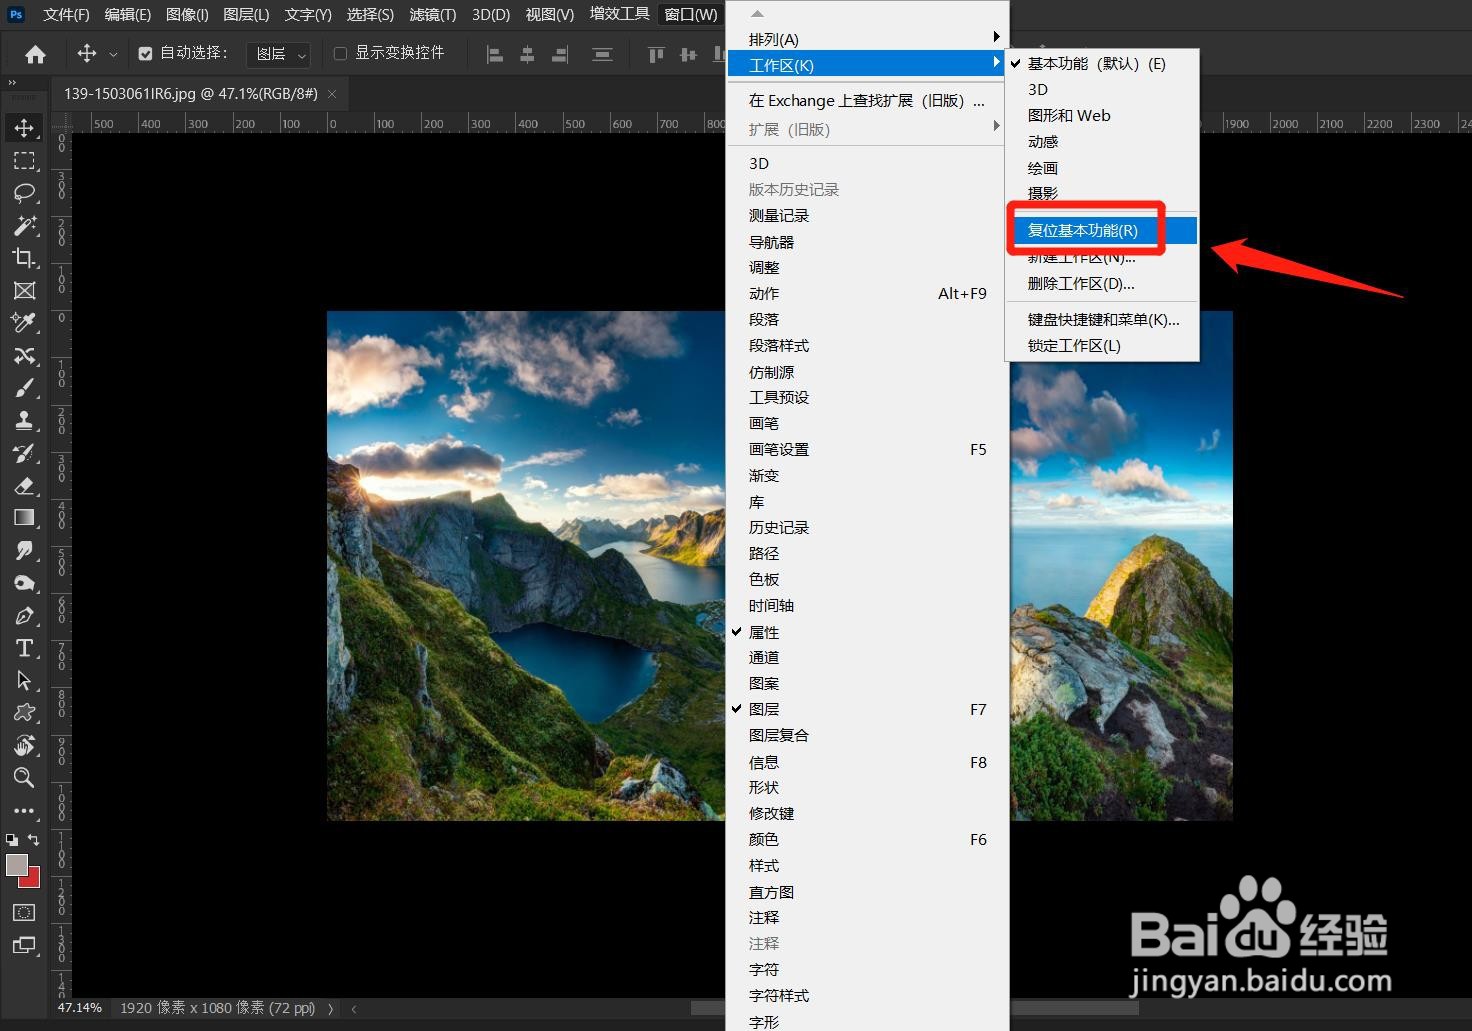The width and height of the screenshot is (1472, 1031).
Task: Open 在 Exchange 上查找扩展 entry
Action: (x=867, y=100)
